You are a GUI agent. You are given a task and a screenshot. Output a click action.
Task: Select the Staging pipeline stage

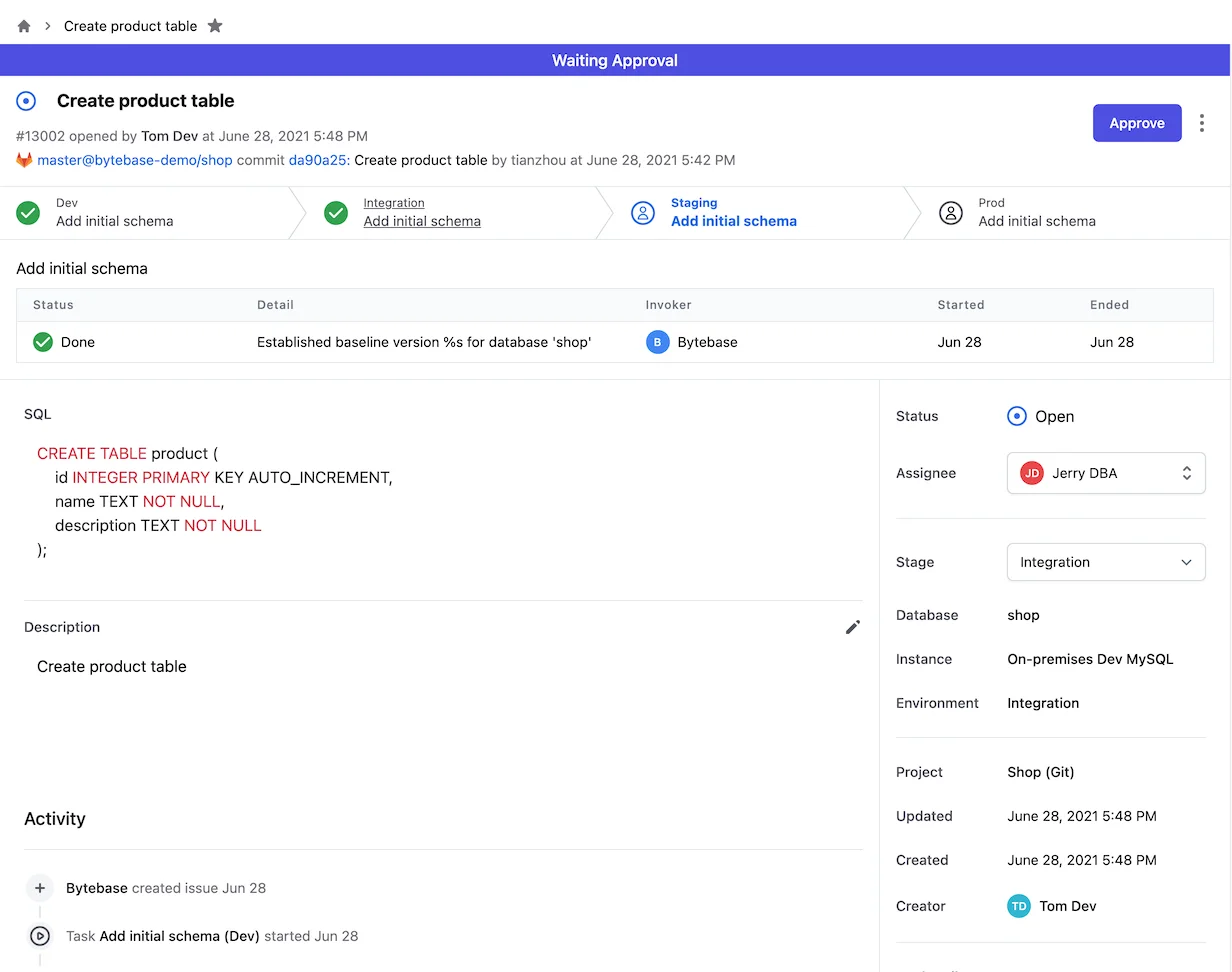[x=733, y=213]
